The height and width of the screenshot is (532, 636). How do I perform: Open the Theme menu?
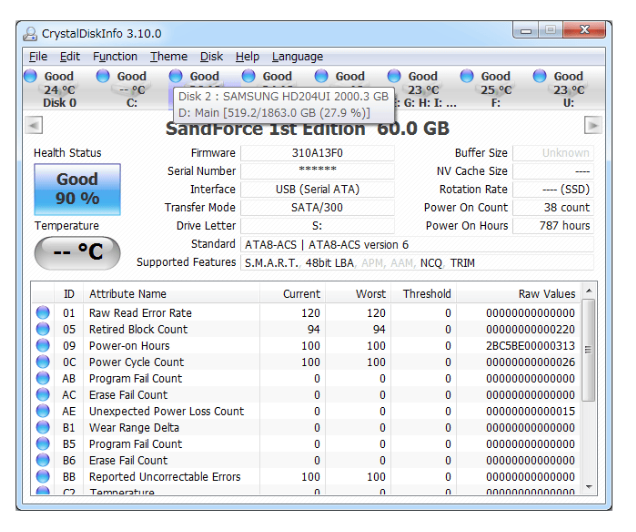point(169,56)
